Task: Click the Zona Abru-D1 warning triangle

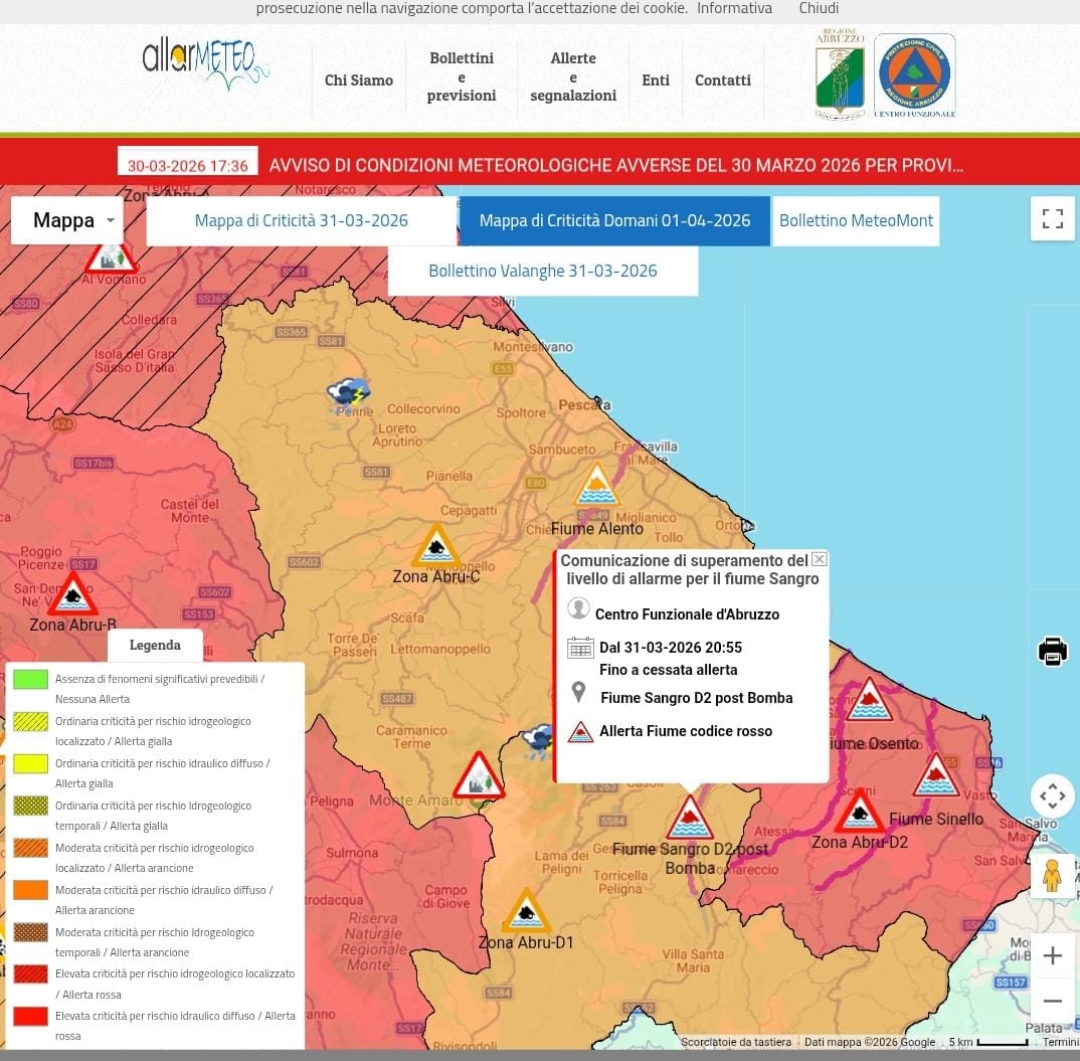Action: click(x=526, y=911)
